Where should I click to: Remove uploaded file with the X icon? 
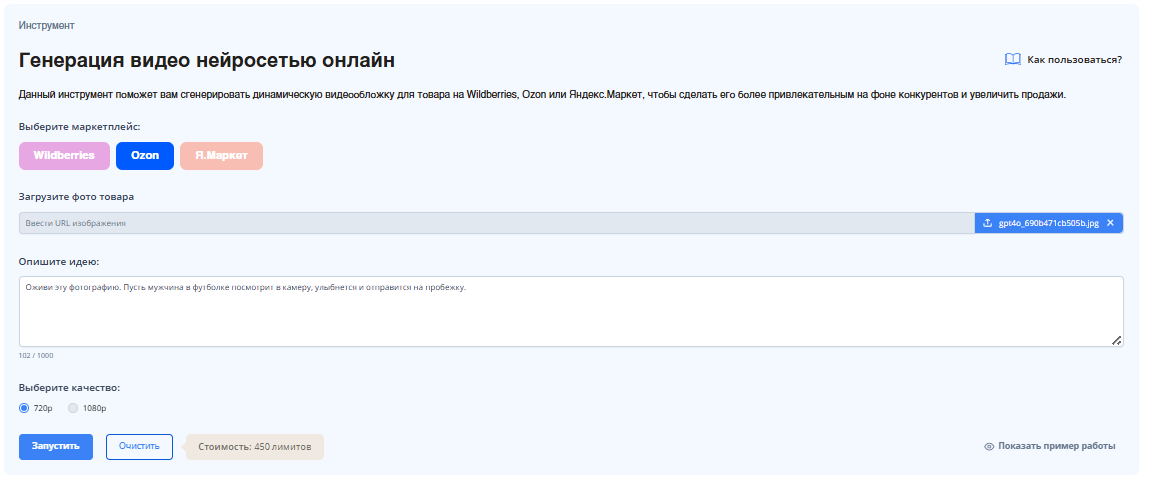pyautogui.click(x=1110, y=223)
